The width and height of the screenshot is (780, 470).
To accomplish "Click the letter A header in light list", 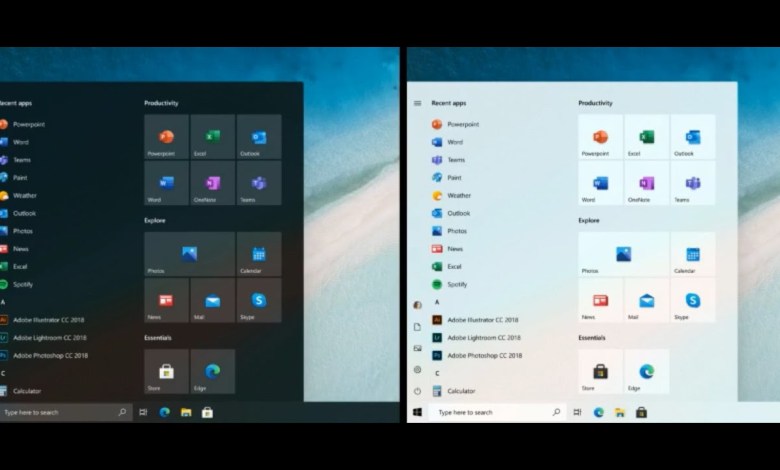I will coord(437,302).
